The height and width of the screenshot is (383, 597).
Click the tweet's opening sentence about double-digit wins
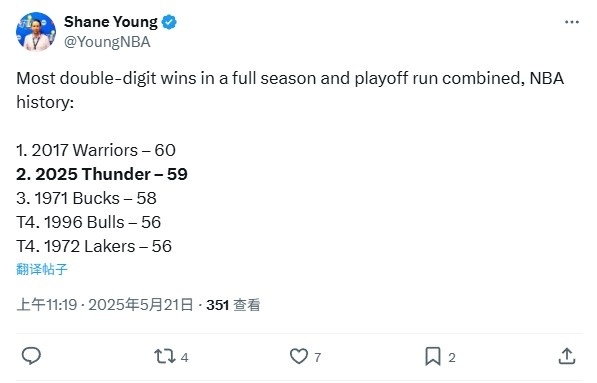290,90
